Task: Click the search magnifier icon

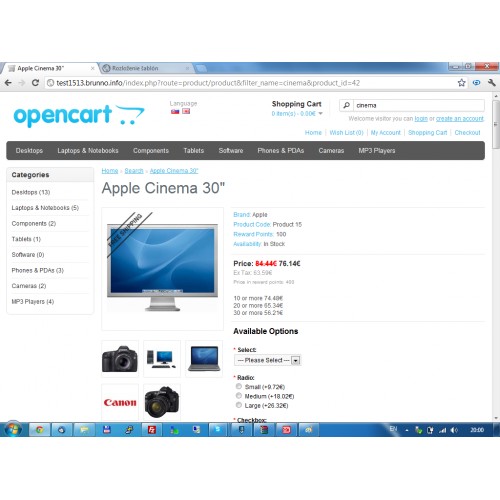Action: pyautogui.click(x=347, y=105)
